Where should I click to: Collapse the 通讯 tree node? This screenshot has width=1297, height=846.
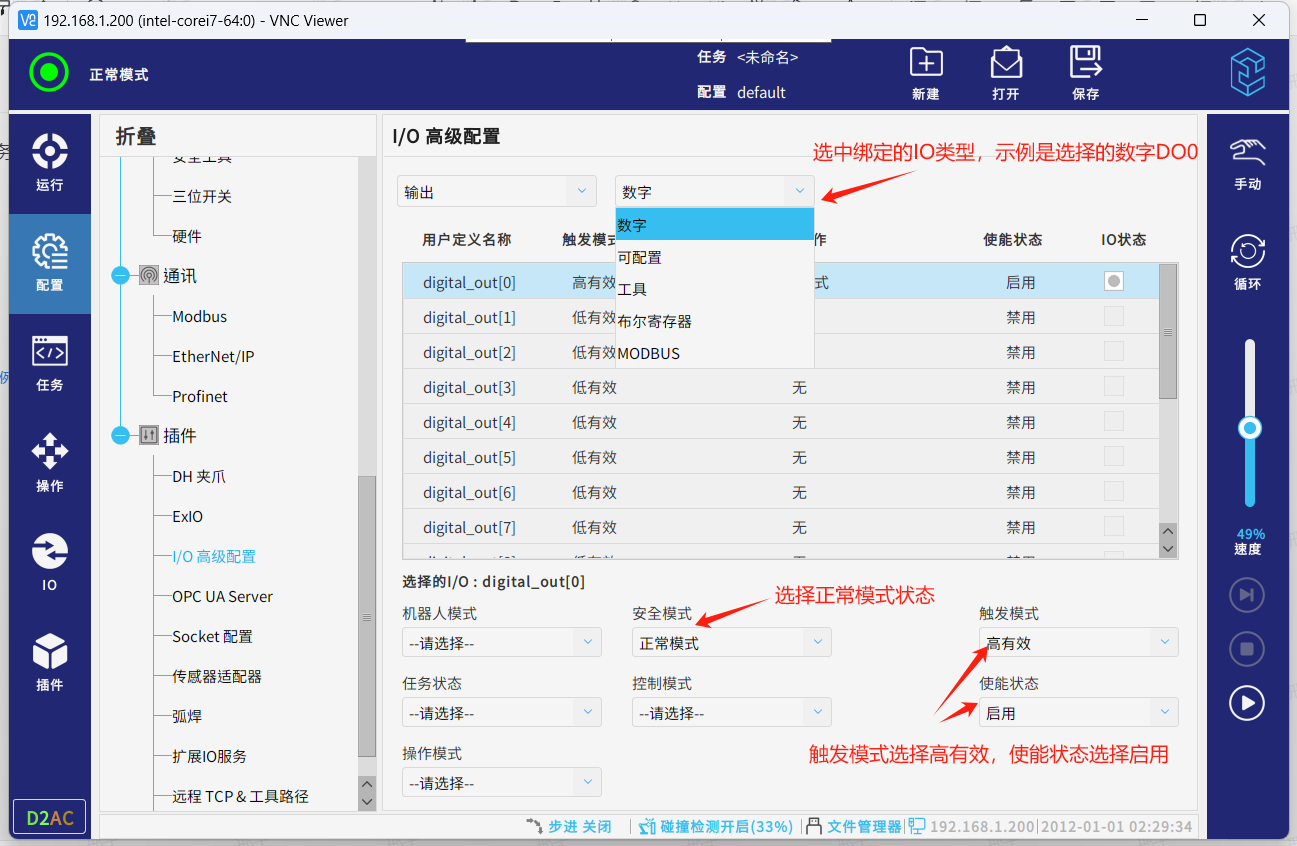click(121, 276)
